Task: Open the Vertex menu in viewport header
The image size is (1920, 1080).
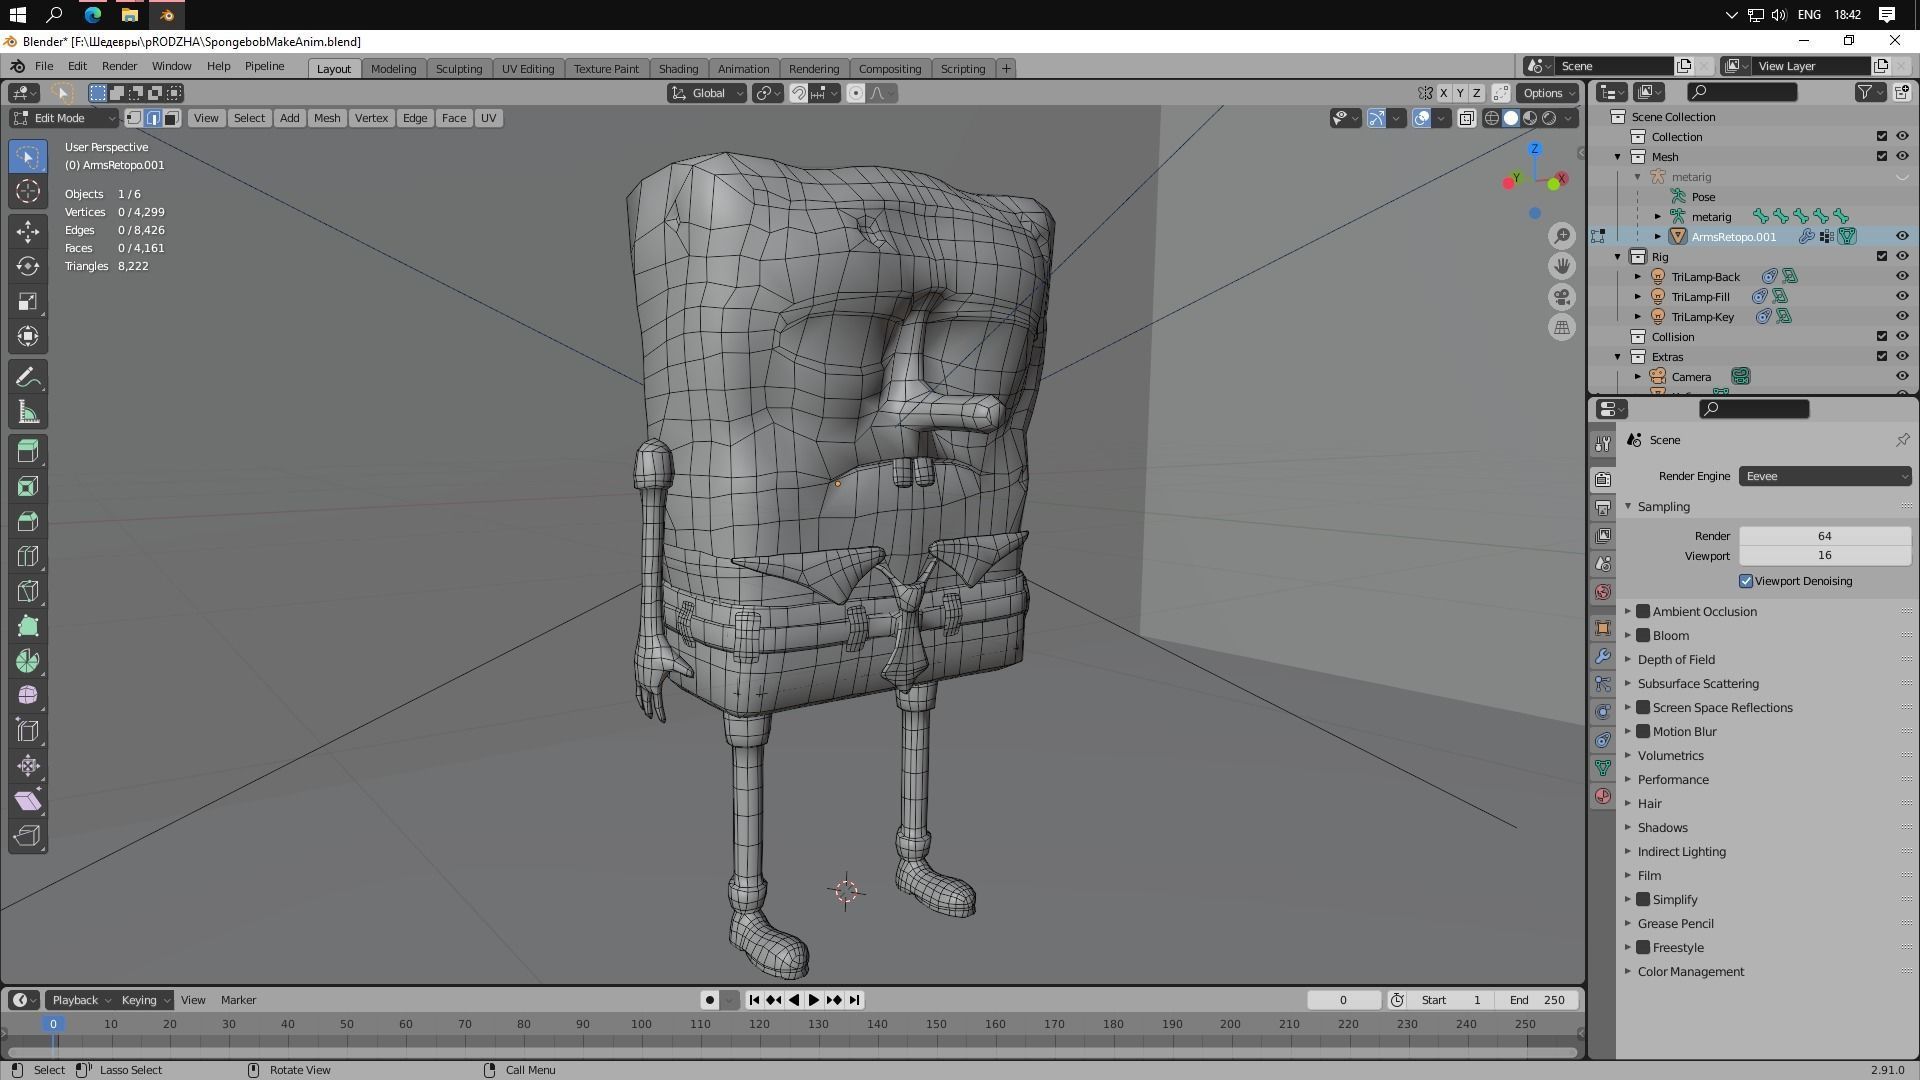Action: pos(371,118)
